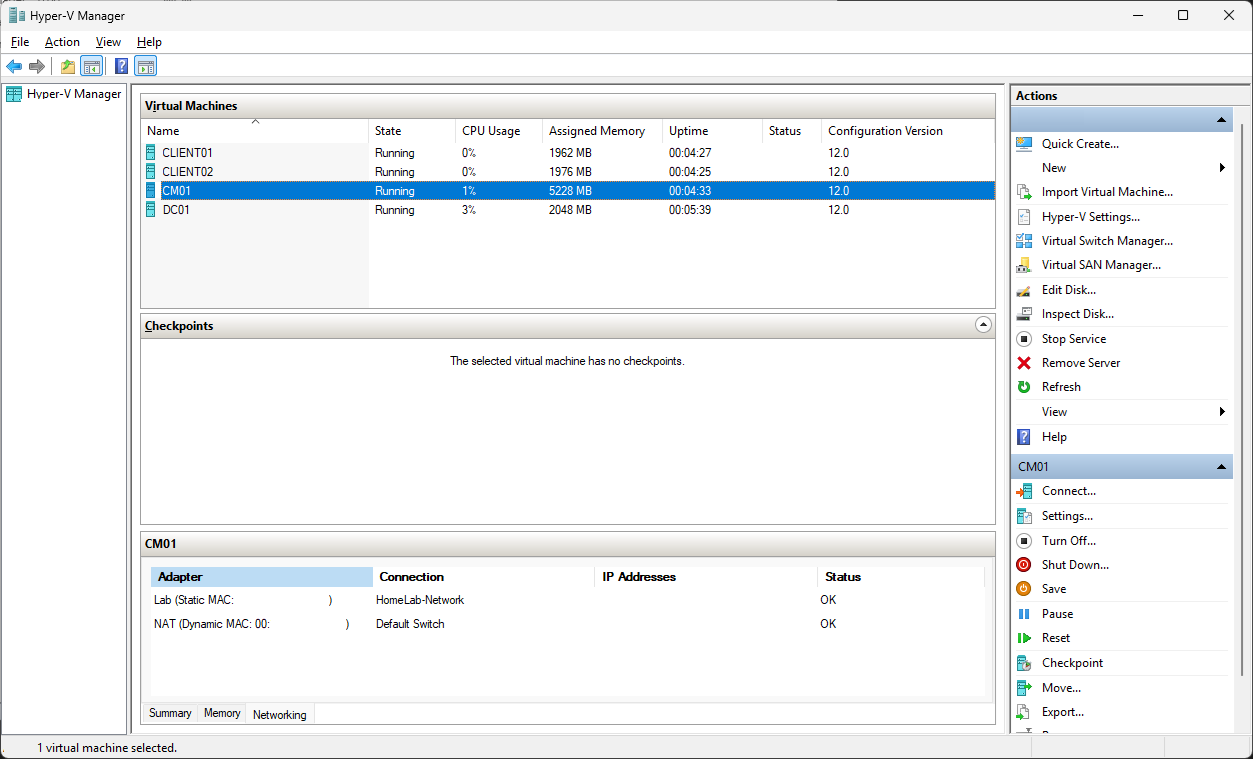
Task: Select the CM01 virtual machine row
Action: (568, 191)
